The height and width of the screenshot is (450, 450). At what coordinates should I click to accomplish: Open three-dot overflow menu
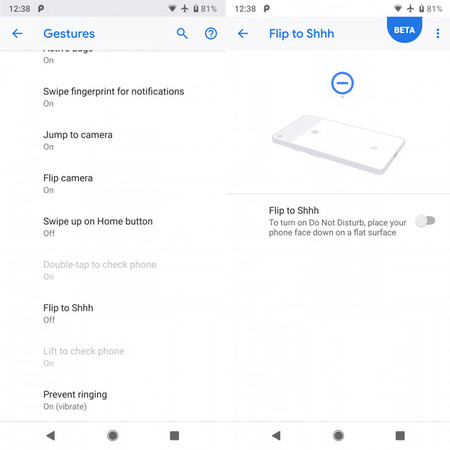(x=438, y=33)
